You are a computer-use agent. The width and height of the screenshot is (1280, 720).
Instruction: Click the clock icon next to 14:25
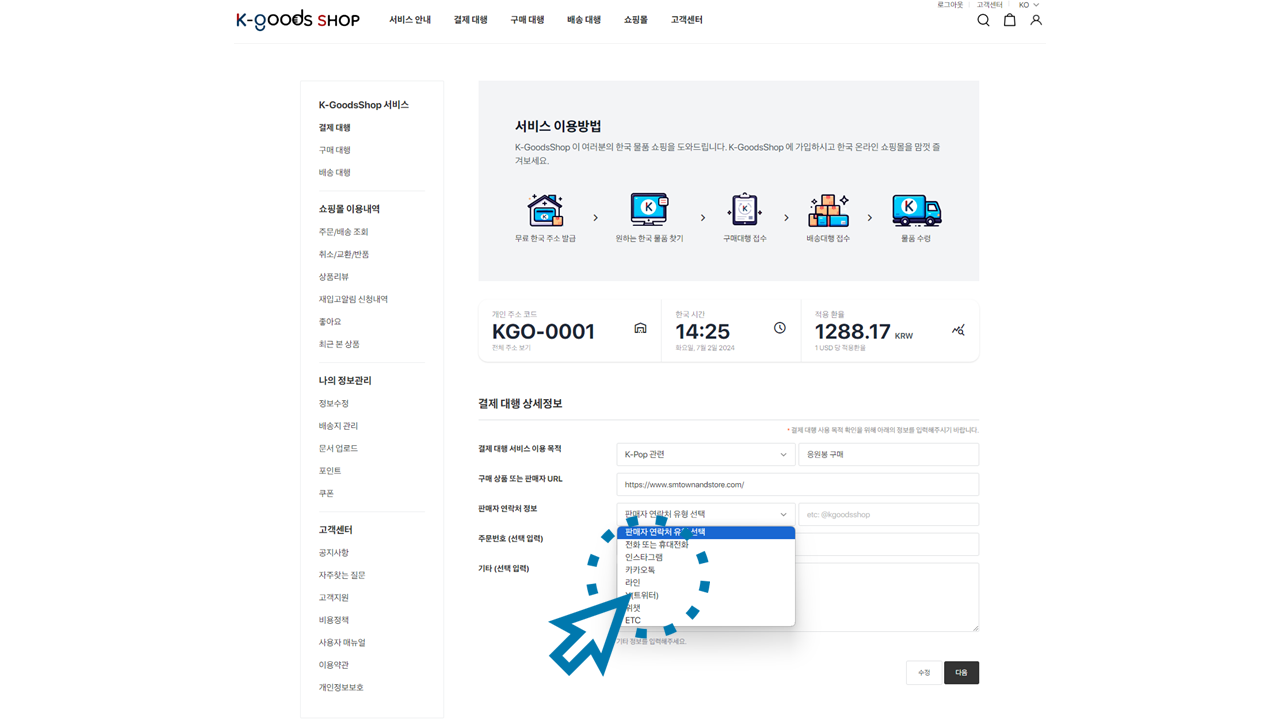pos(780,329)
